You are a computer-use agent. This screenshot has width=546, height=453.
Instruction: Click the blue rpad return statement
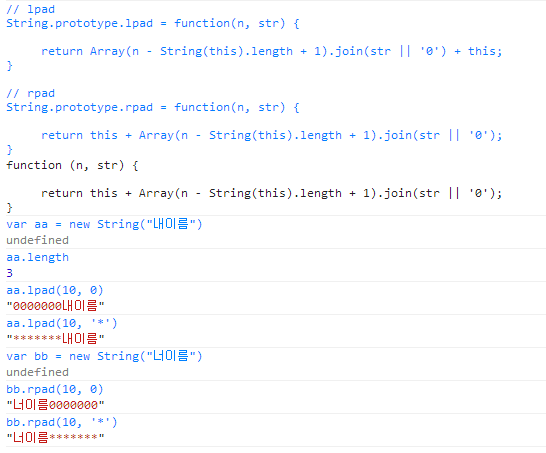(x=272, y=135)
